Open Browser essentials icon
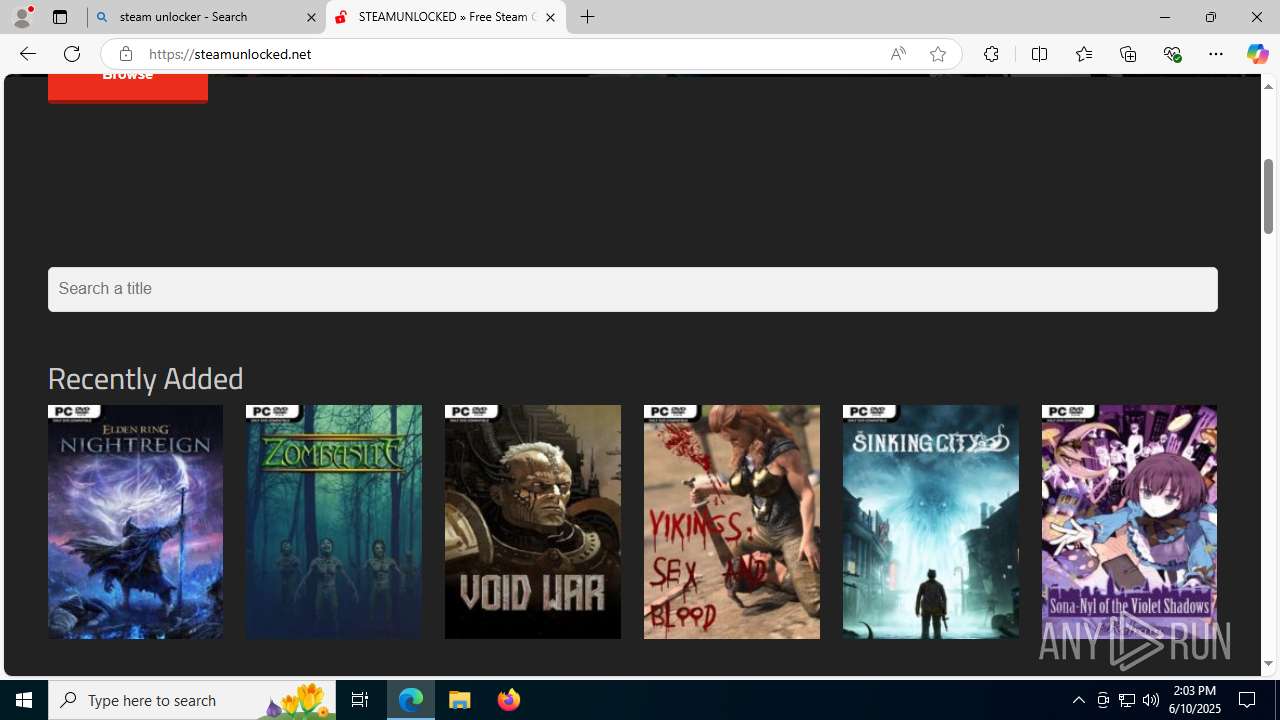Screen dimensions: 1280x720 point(1172,54)
